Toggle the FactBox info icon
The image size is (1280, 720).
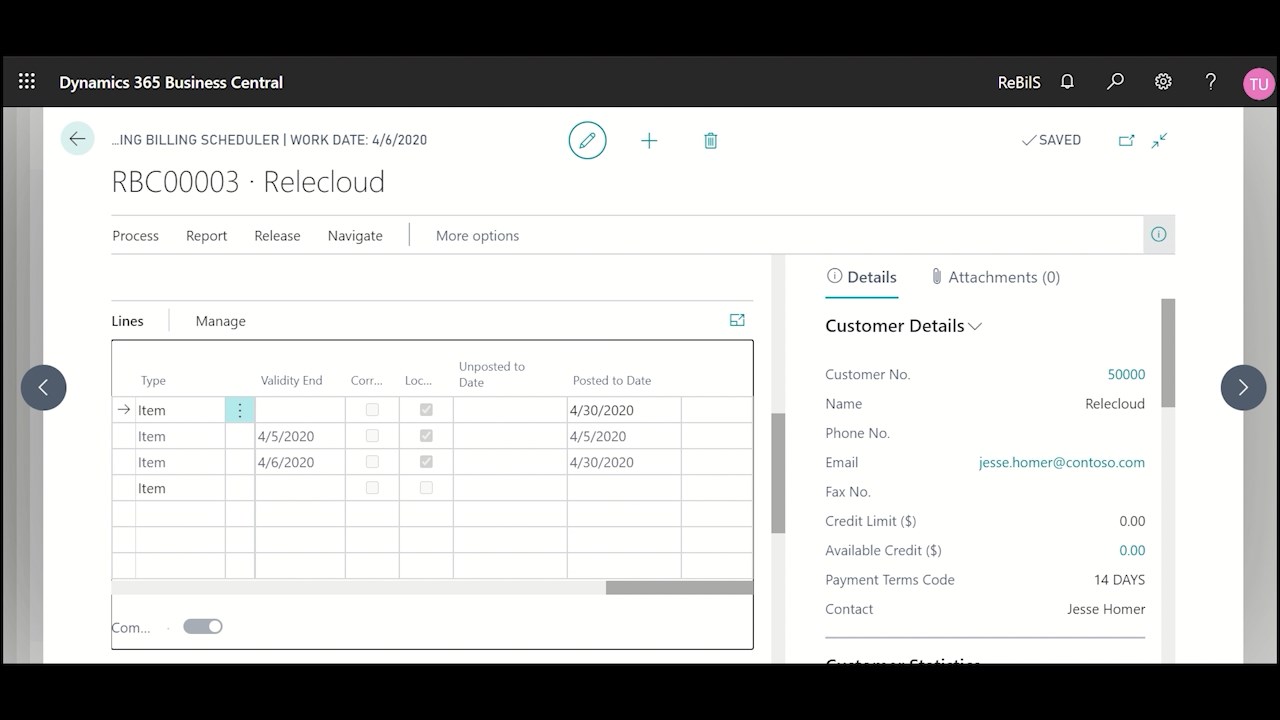click(1159, 235)
